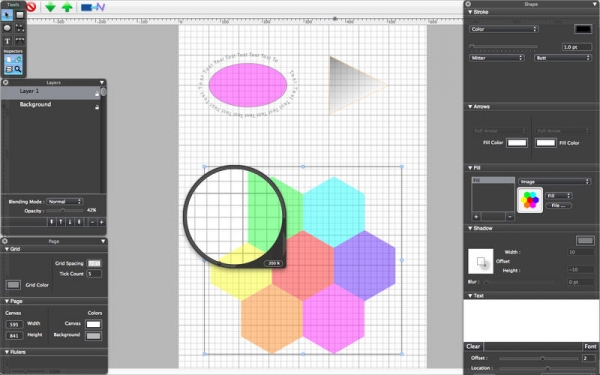The image size is (600, 375).
Task: Select the Background layer row
Action: (51, 105)
